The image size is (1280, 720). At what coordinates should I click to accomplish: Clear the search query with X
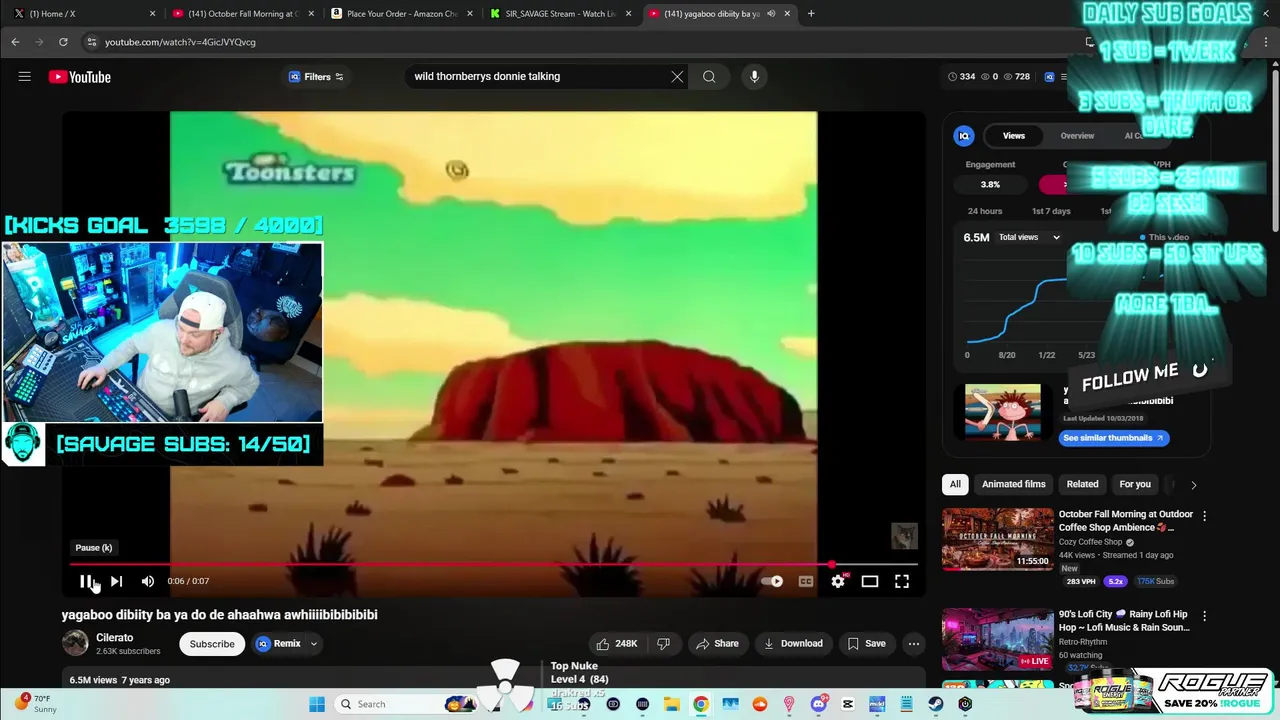pos(677,76)
